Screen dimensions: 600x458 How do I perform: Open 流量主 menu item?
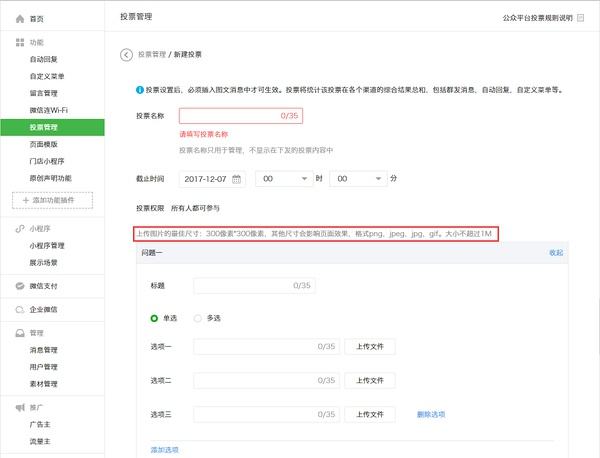point(40,441)
